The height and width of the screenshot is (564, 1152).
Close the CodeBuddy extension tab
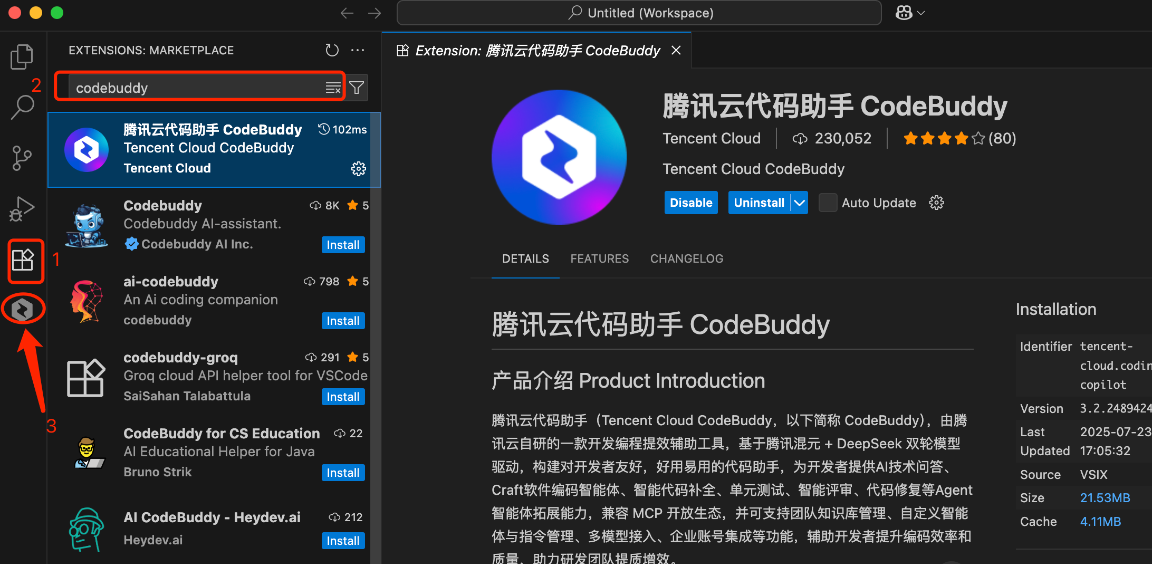(676, 51)
